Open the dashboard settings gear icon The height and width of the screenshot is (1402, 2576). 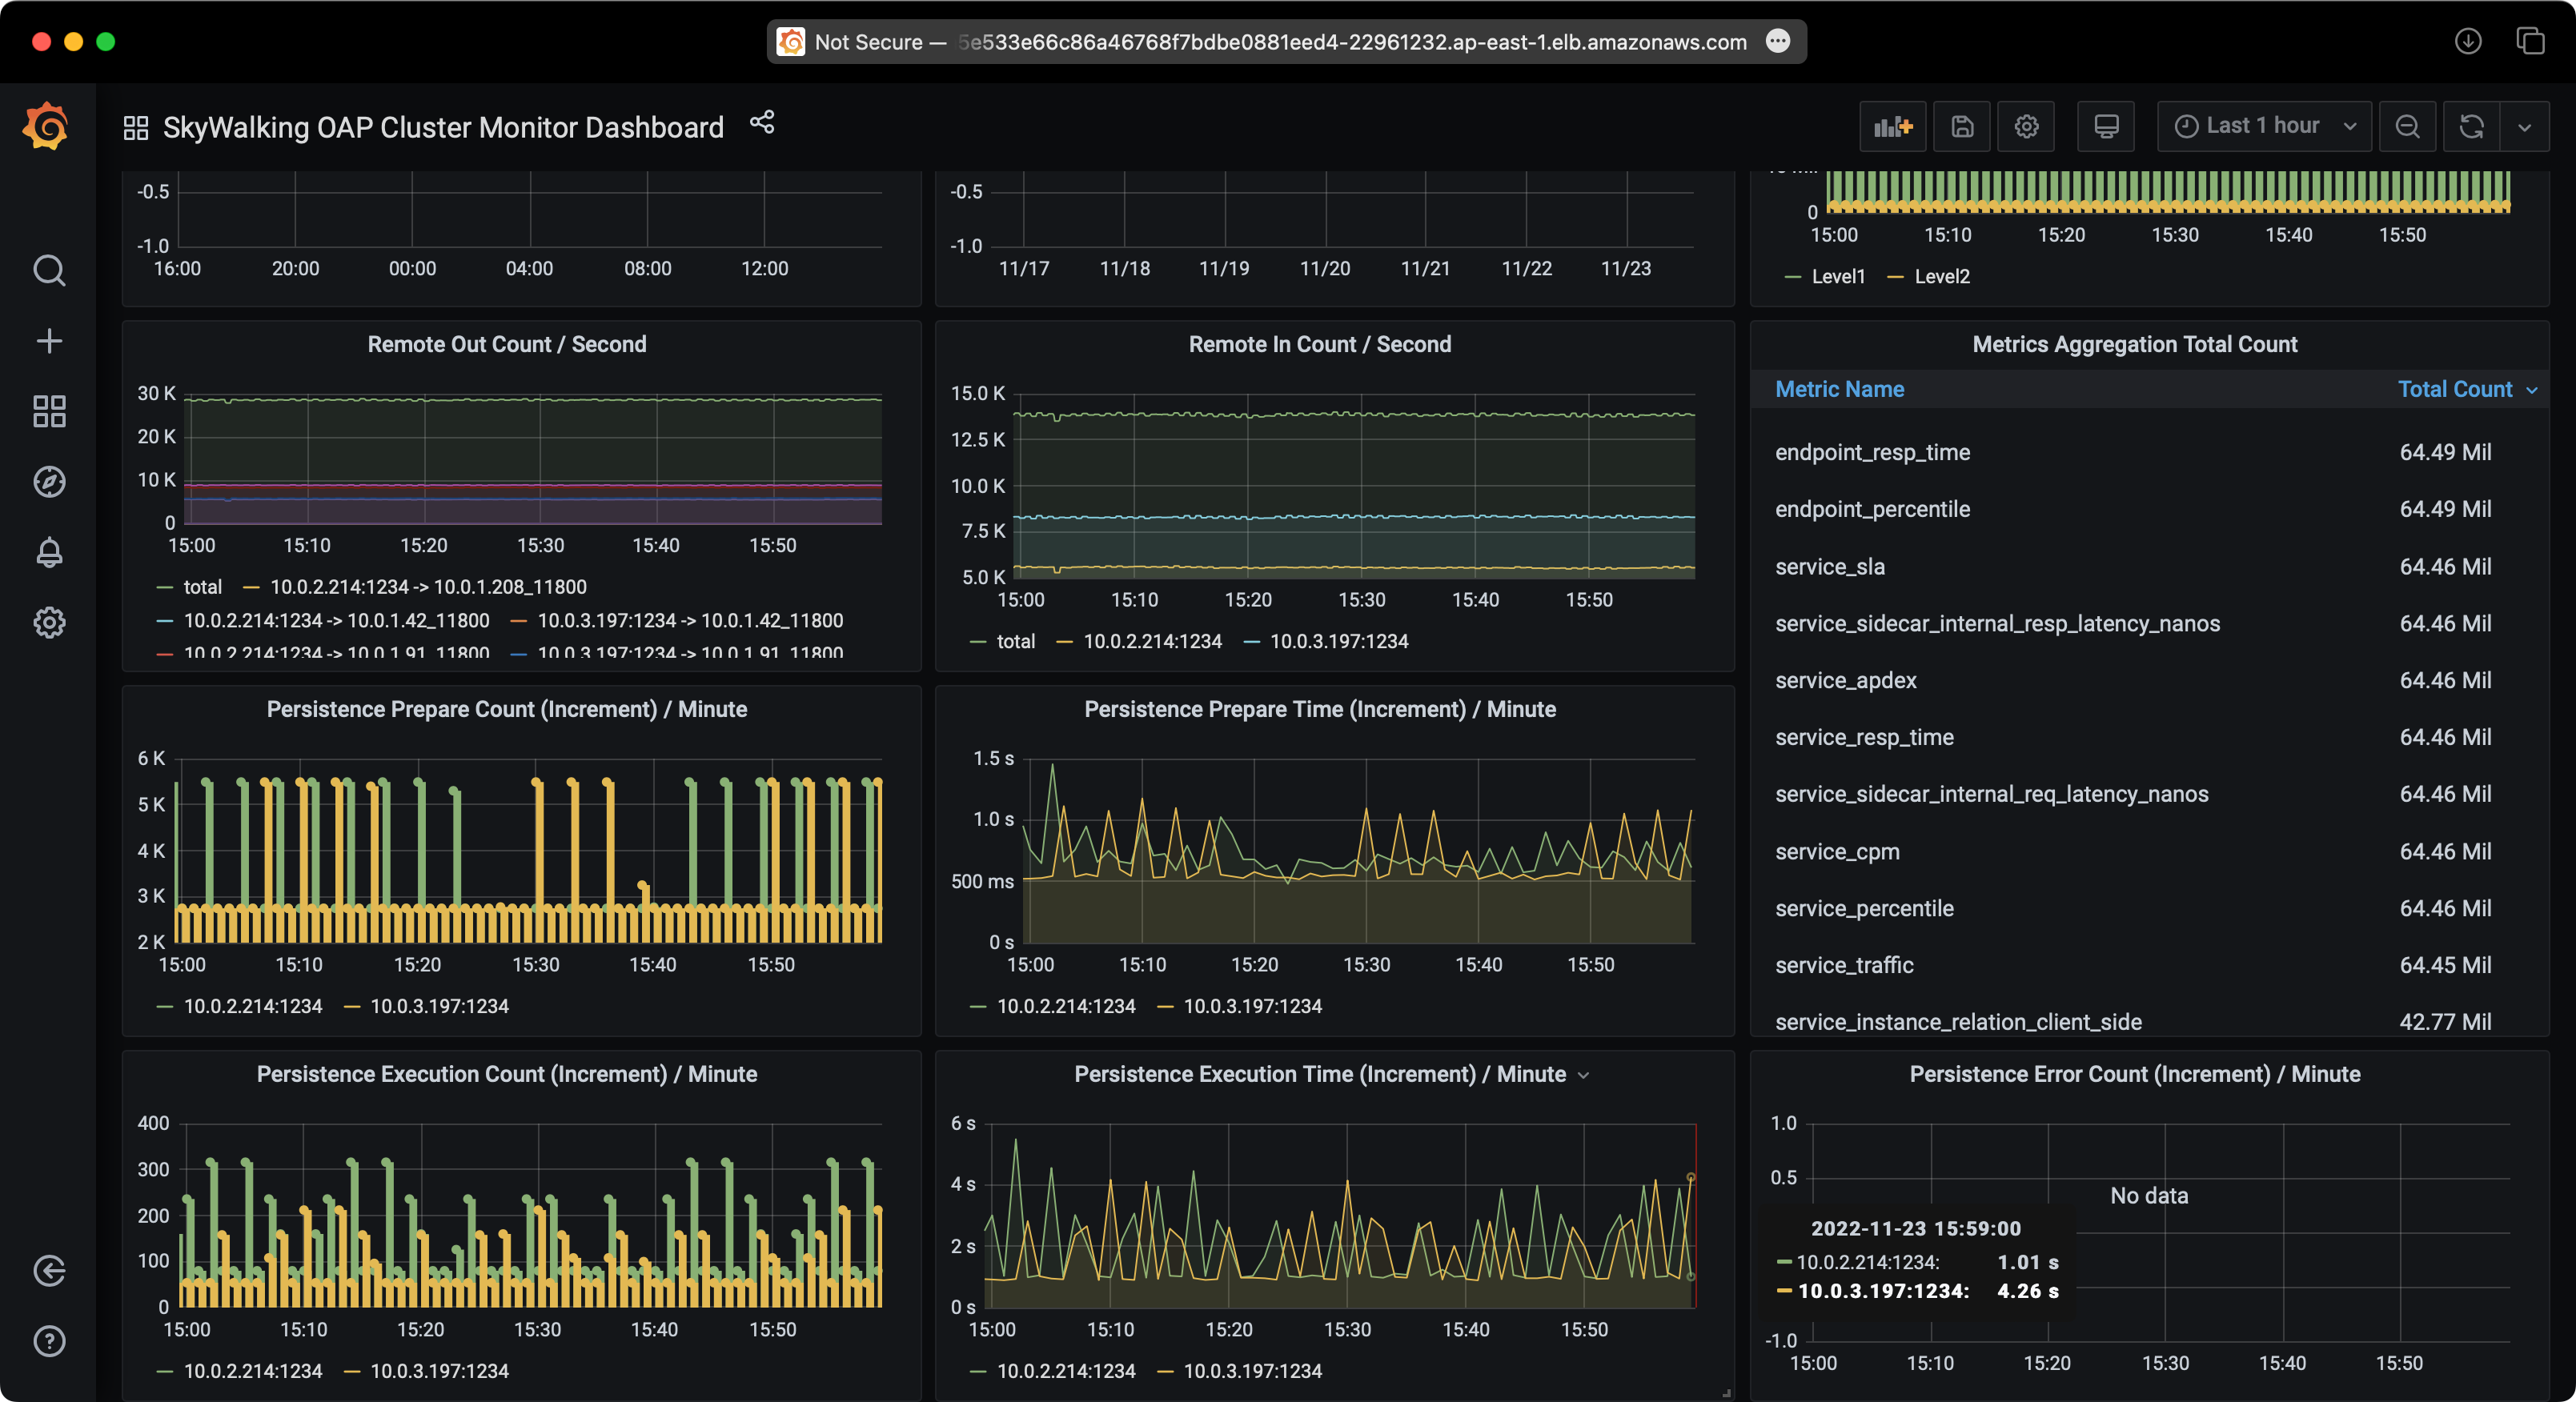click(2024, 126)
